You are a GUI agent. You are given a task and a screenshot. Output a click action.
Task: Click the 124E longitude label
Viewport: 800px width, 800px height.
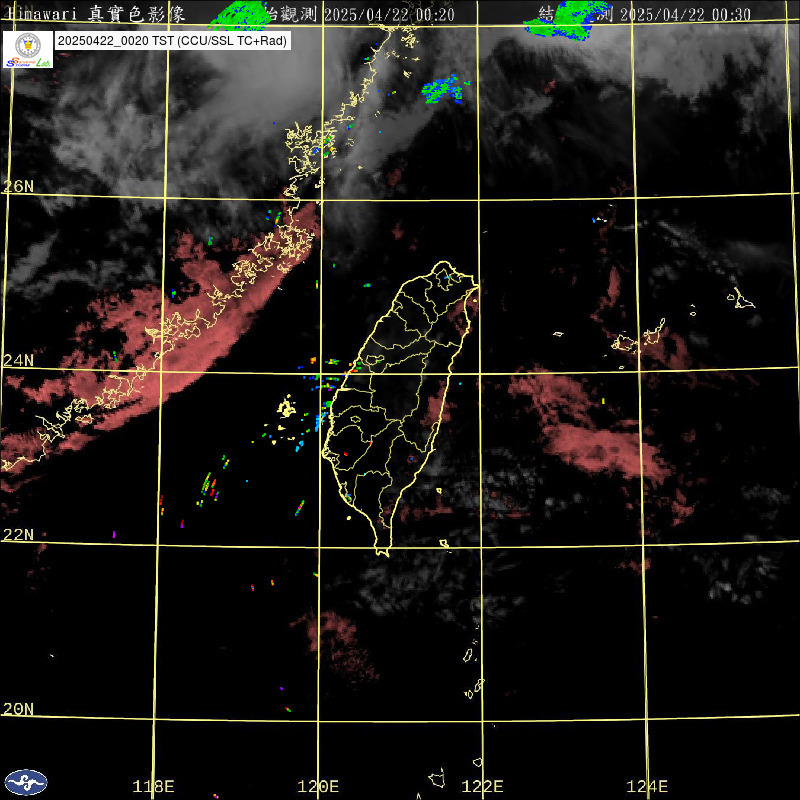point(647,786)
